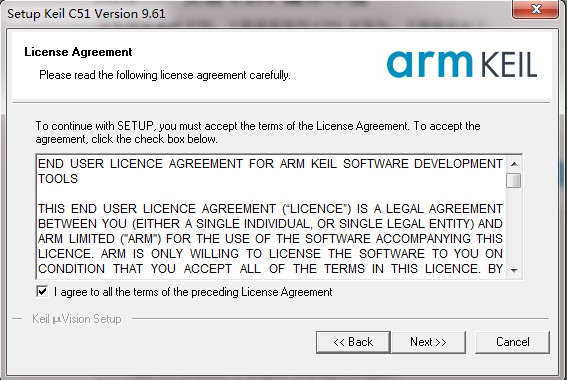
Task: Click the license text scrollbar up arrow
Action: 514,164
